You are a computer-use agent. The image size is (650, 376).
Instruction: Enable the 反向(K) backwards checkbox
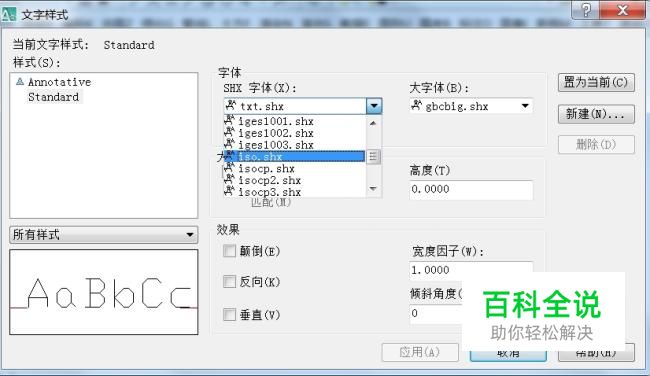[229, 282]
